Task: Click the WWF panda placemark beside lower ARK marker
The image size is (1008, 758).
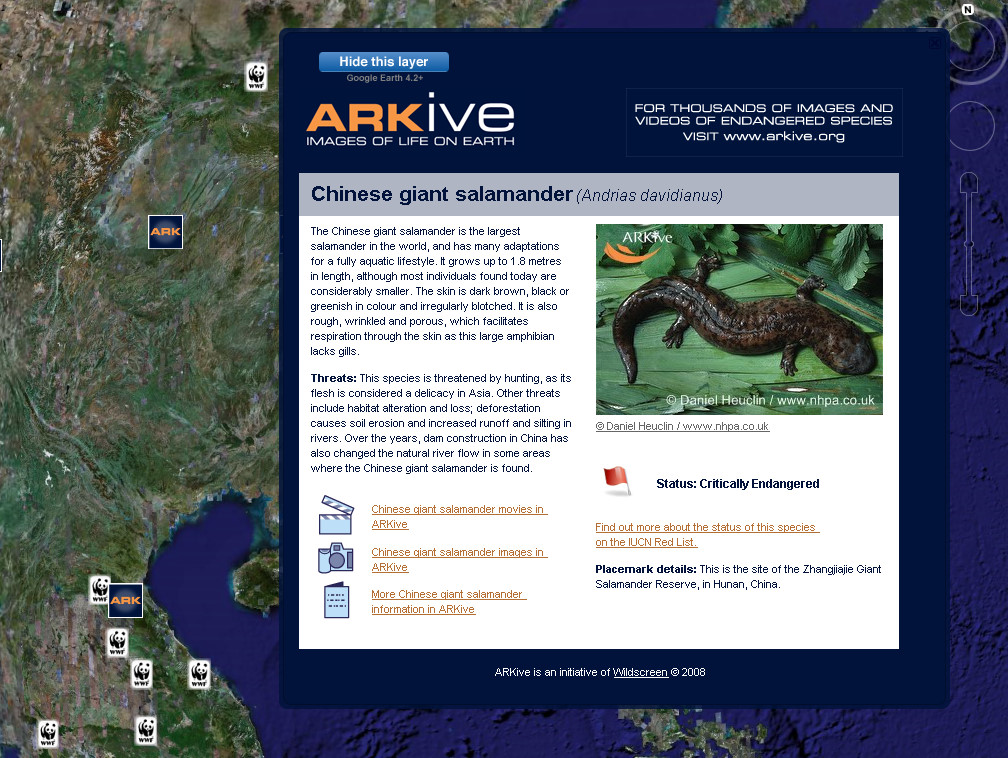Action: [99, 589]
